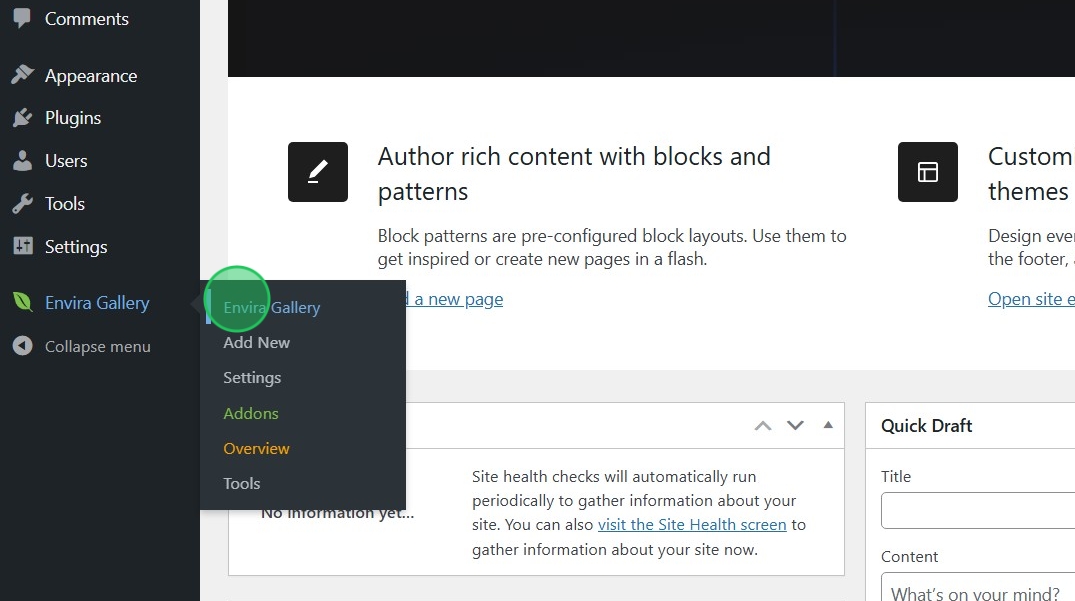Click the Settings sliders icon in sidebar
The image size is (1075, 601).
pyautogui.click(x=22, y=247)
